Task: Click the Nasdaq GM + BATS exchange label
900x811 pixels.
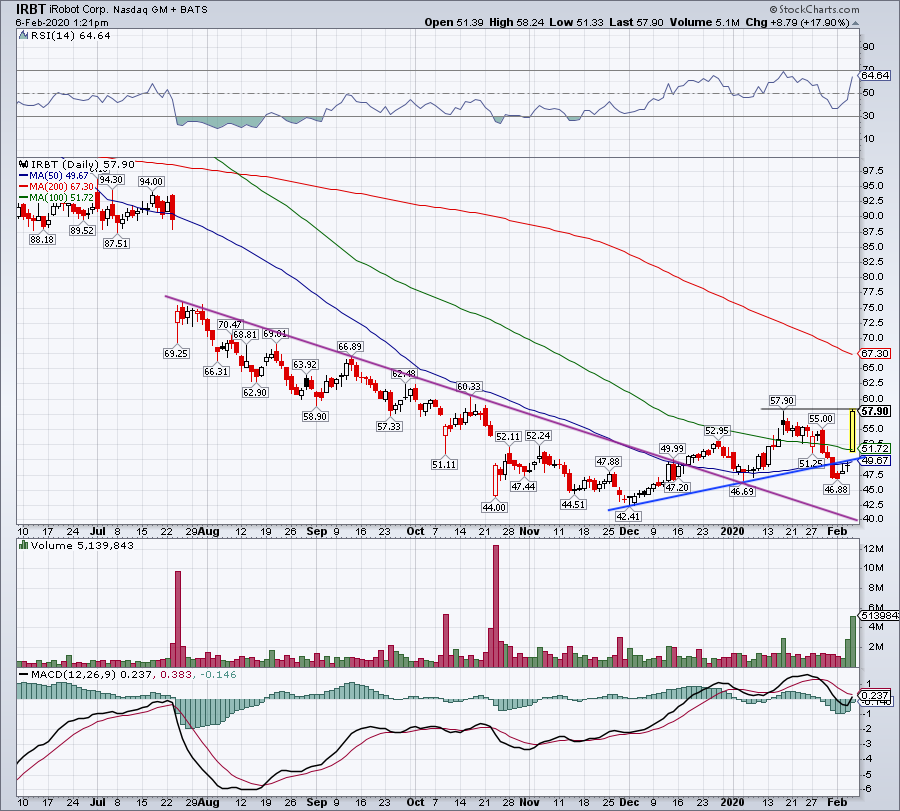Action: coord(161,10)
